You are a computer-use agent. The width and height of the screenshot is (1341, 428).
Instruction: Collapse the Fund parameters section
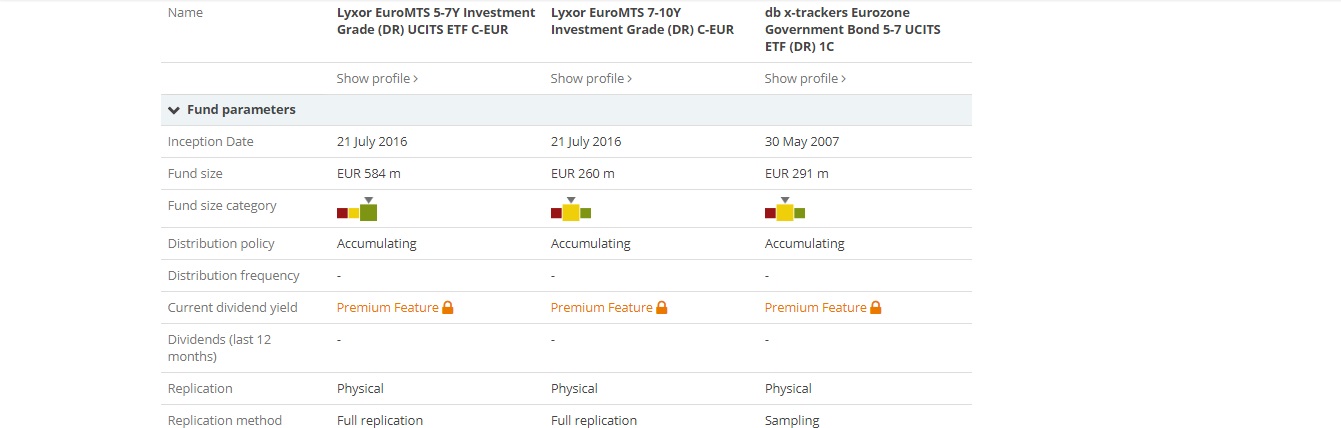tap(175, 110)
